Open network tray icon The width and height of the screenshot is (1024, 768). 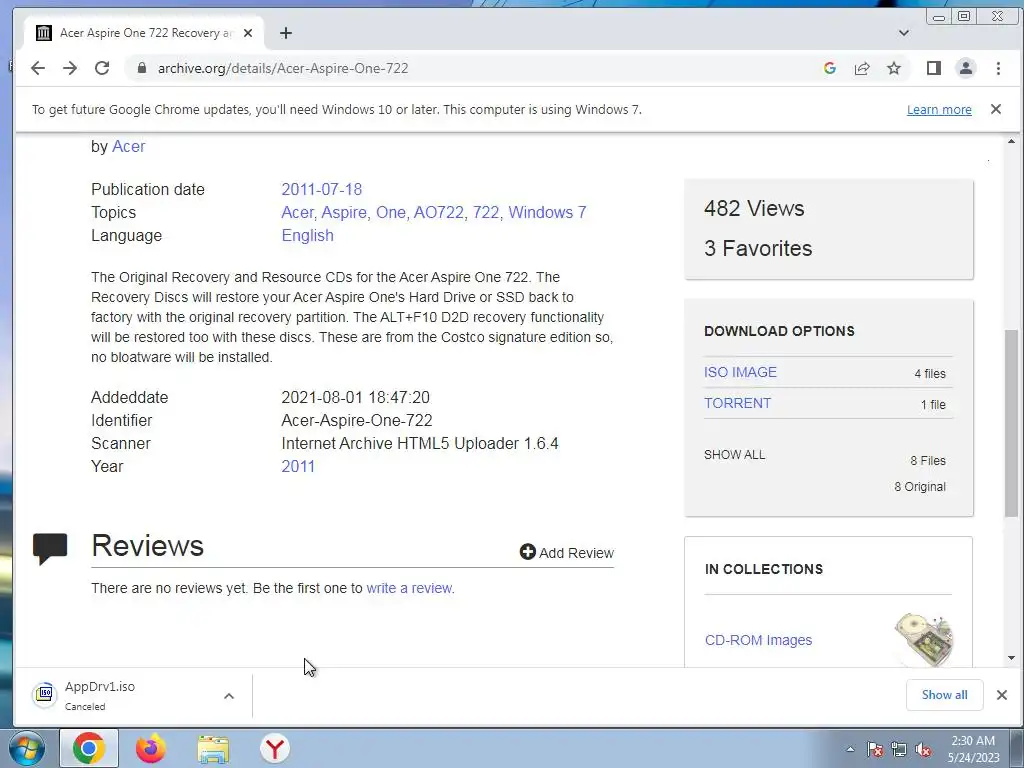(899, 749)
